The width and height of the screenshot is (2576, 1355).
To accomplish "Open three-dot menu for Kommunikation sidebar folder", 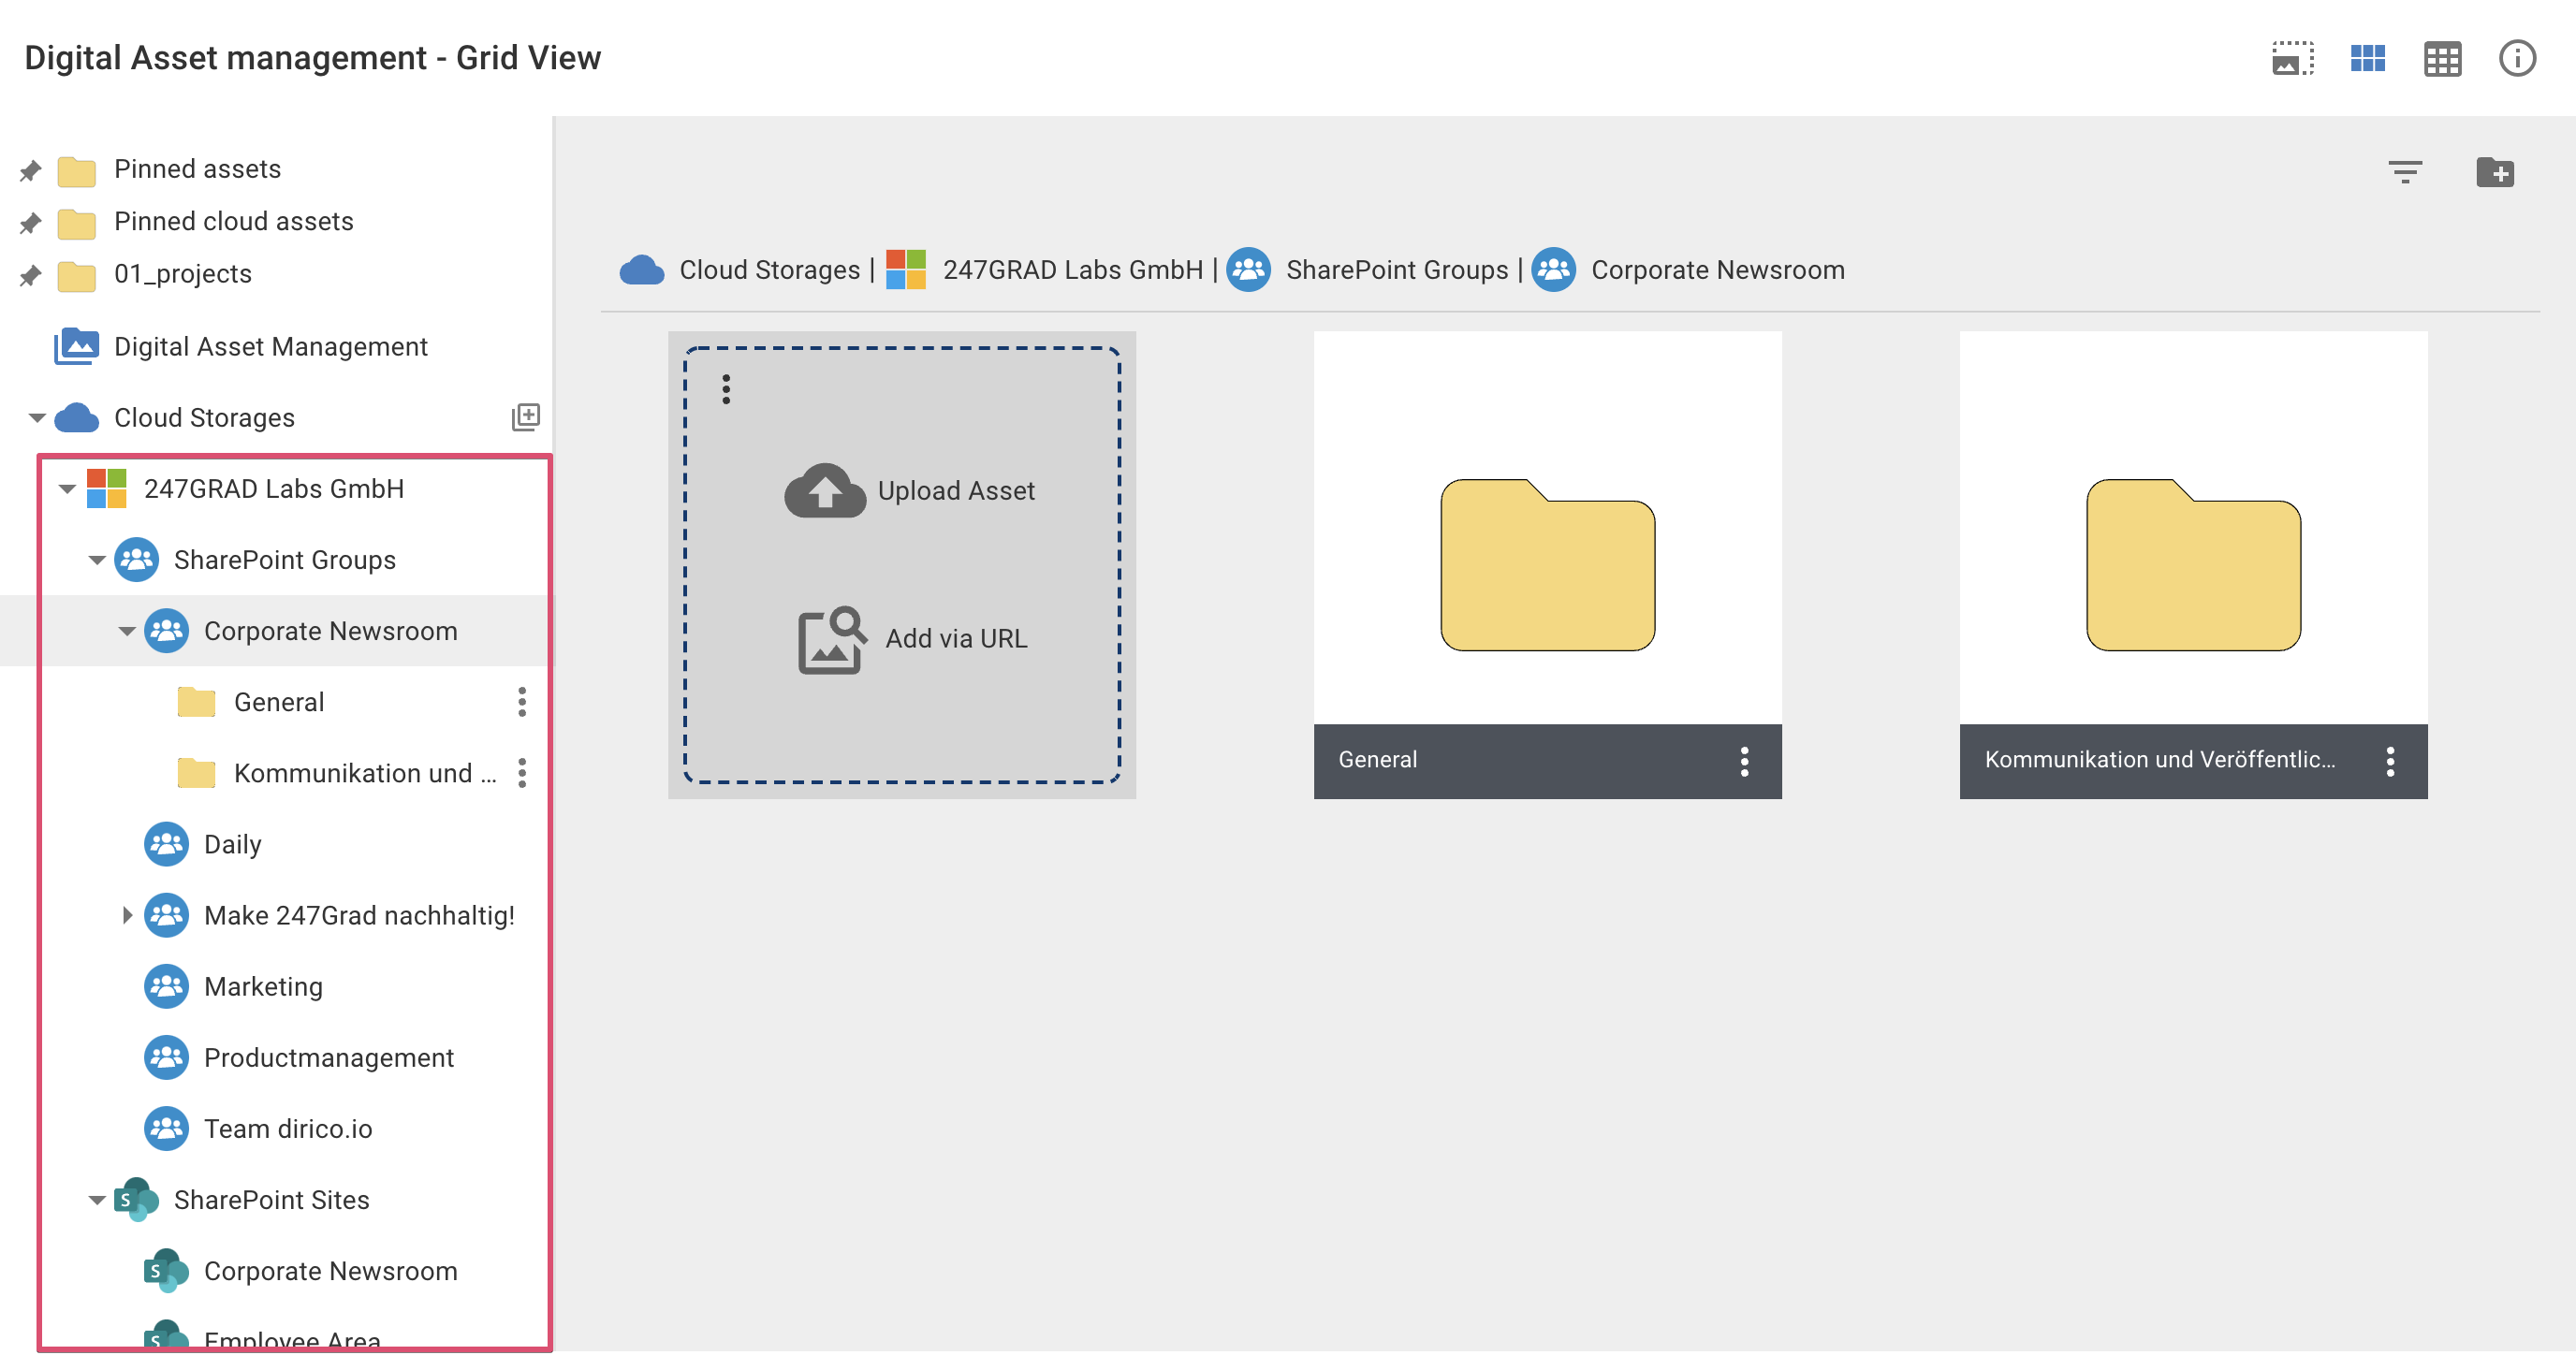I will click(x=521, y=772).
